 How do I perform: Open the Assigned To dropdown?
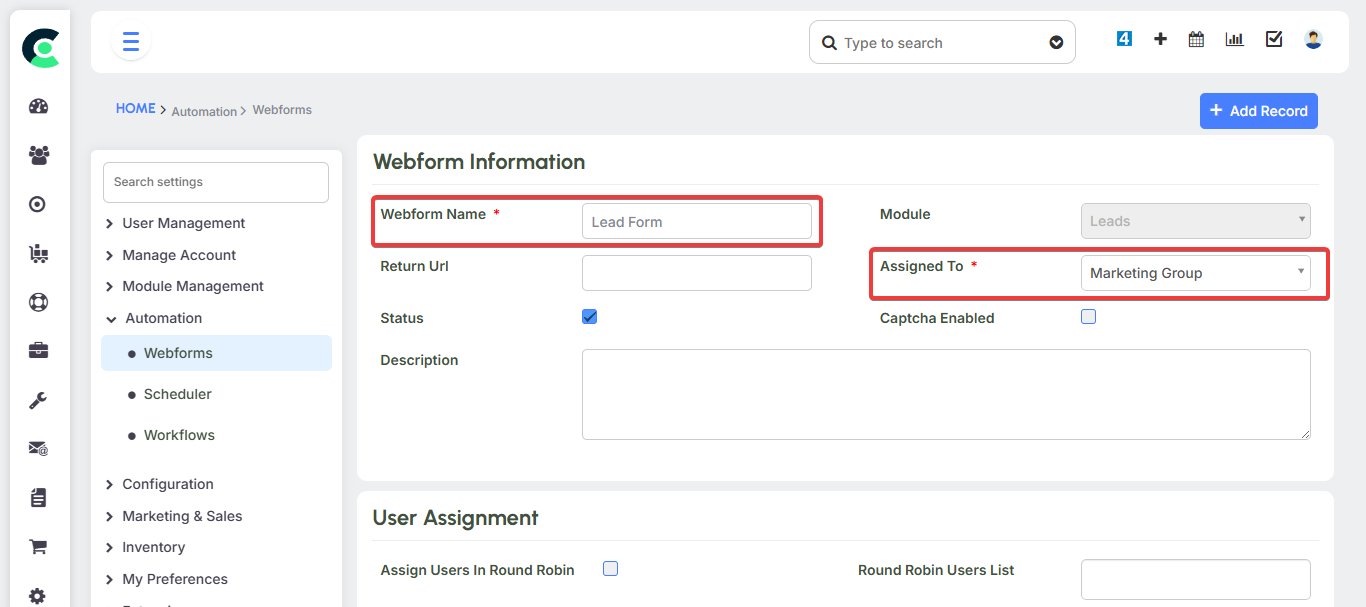click(x=1196, y=272)
